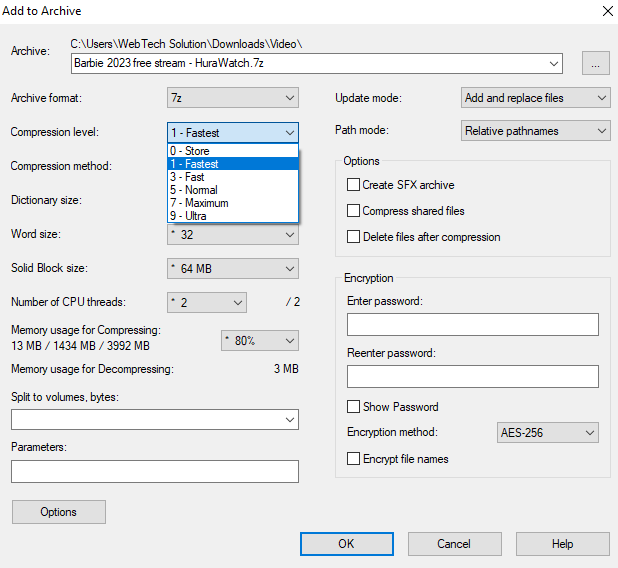Select 9 - Ultra compression level

click(x=233, y=216)
